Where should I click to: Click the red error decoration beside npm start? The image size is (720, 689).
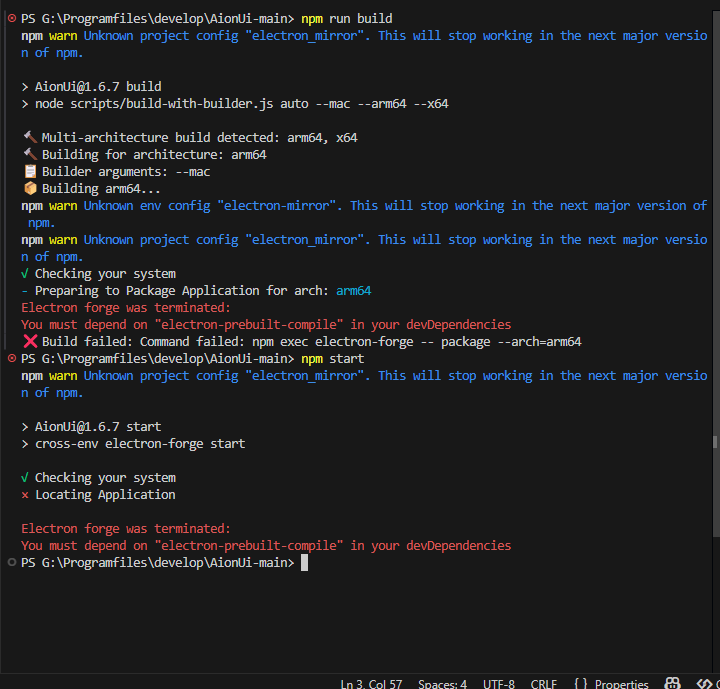click(x=12, y=358)
